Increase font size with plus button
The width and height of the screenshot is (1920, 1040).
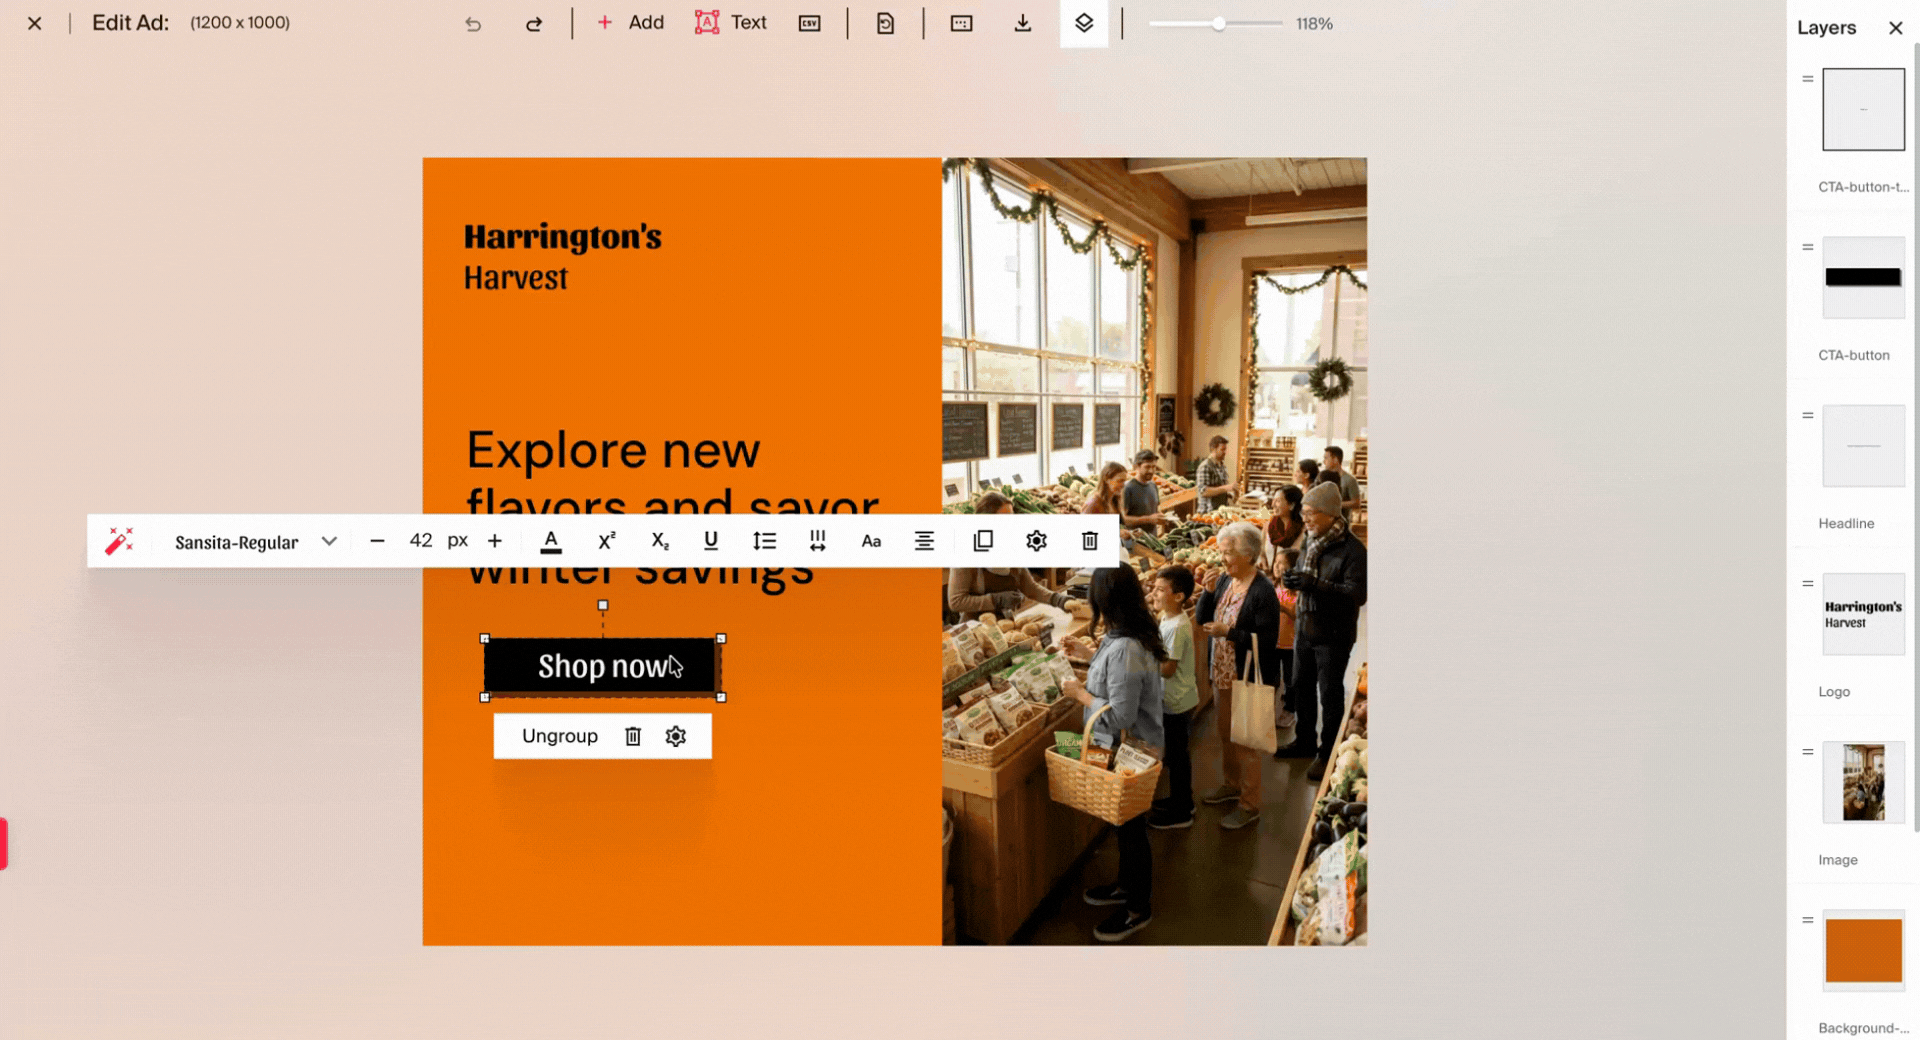(494, 541)
